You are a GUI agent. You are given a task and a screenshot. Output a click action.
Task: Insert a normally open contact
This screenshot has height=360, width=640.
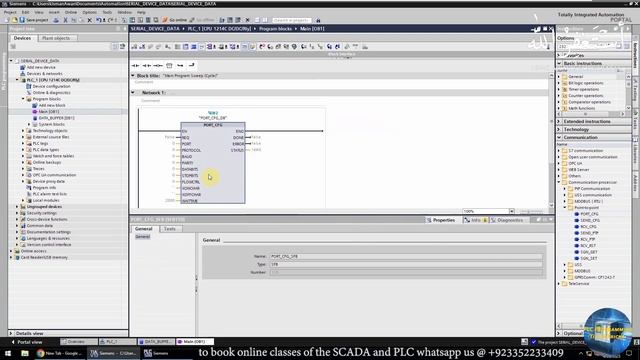pyautogui.click(x=136, y=65)
